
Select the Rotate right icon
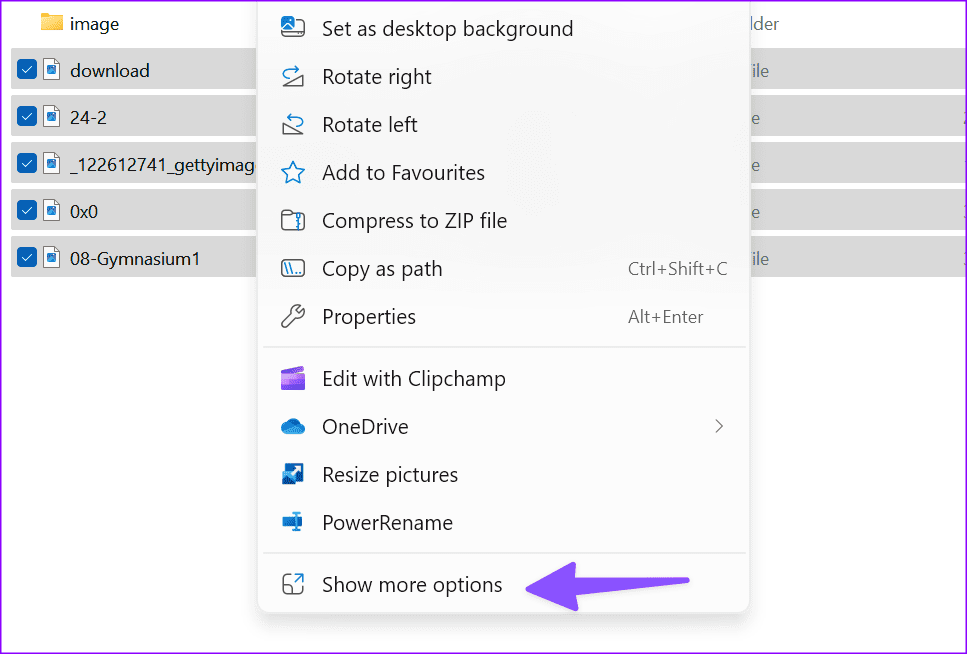tap(292, 76)
